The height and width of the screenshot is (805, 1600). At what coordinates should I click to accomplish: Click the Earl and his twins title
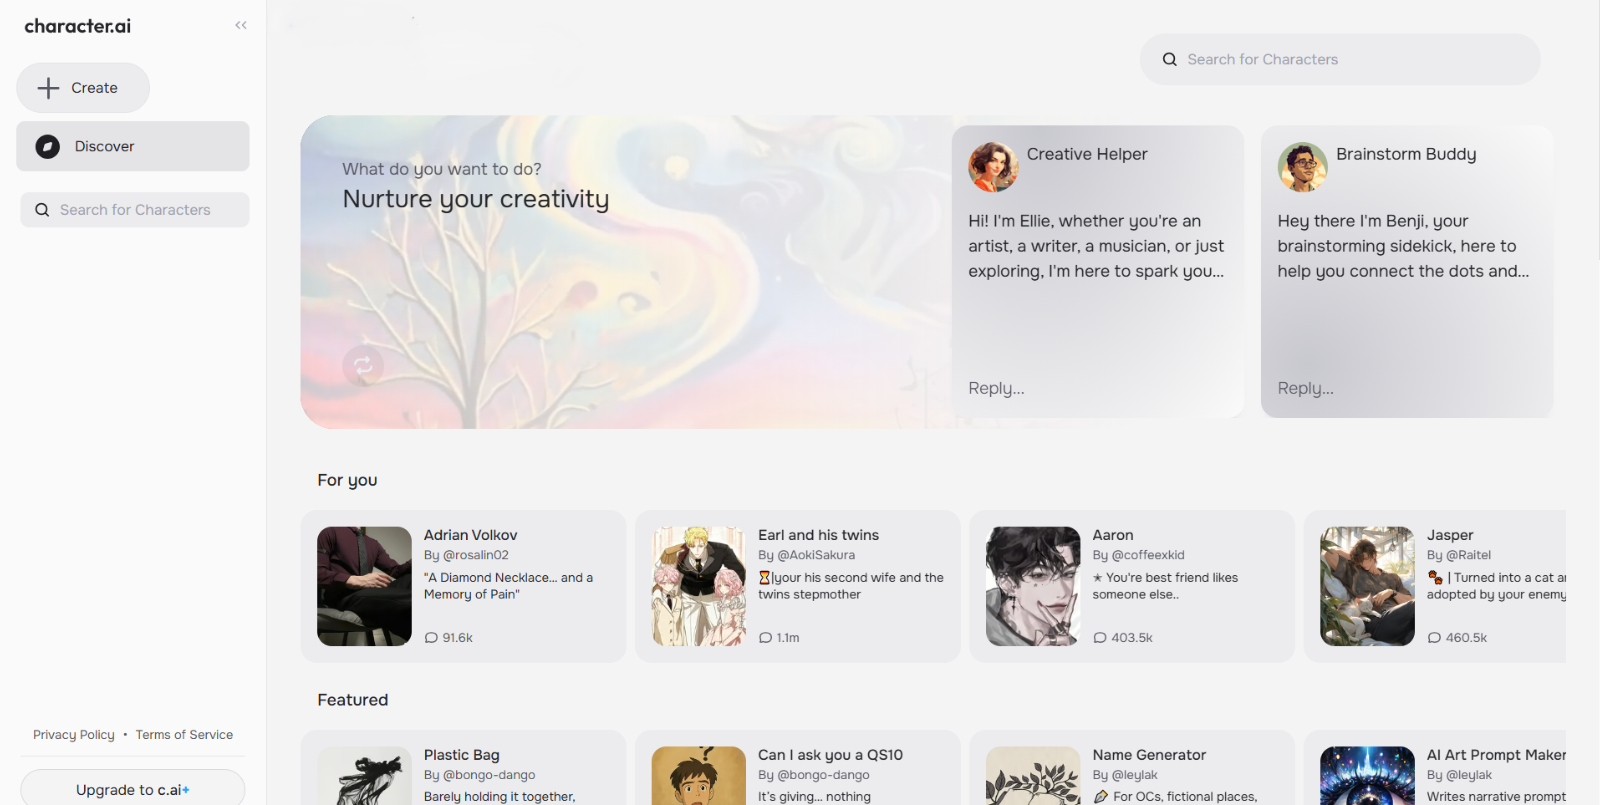tap(819, 535)
